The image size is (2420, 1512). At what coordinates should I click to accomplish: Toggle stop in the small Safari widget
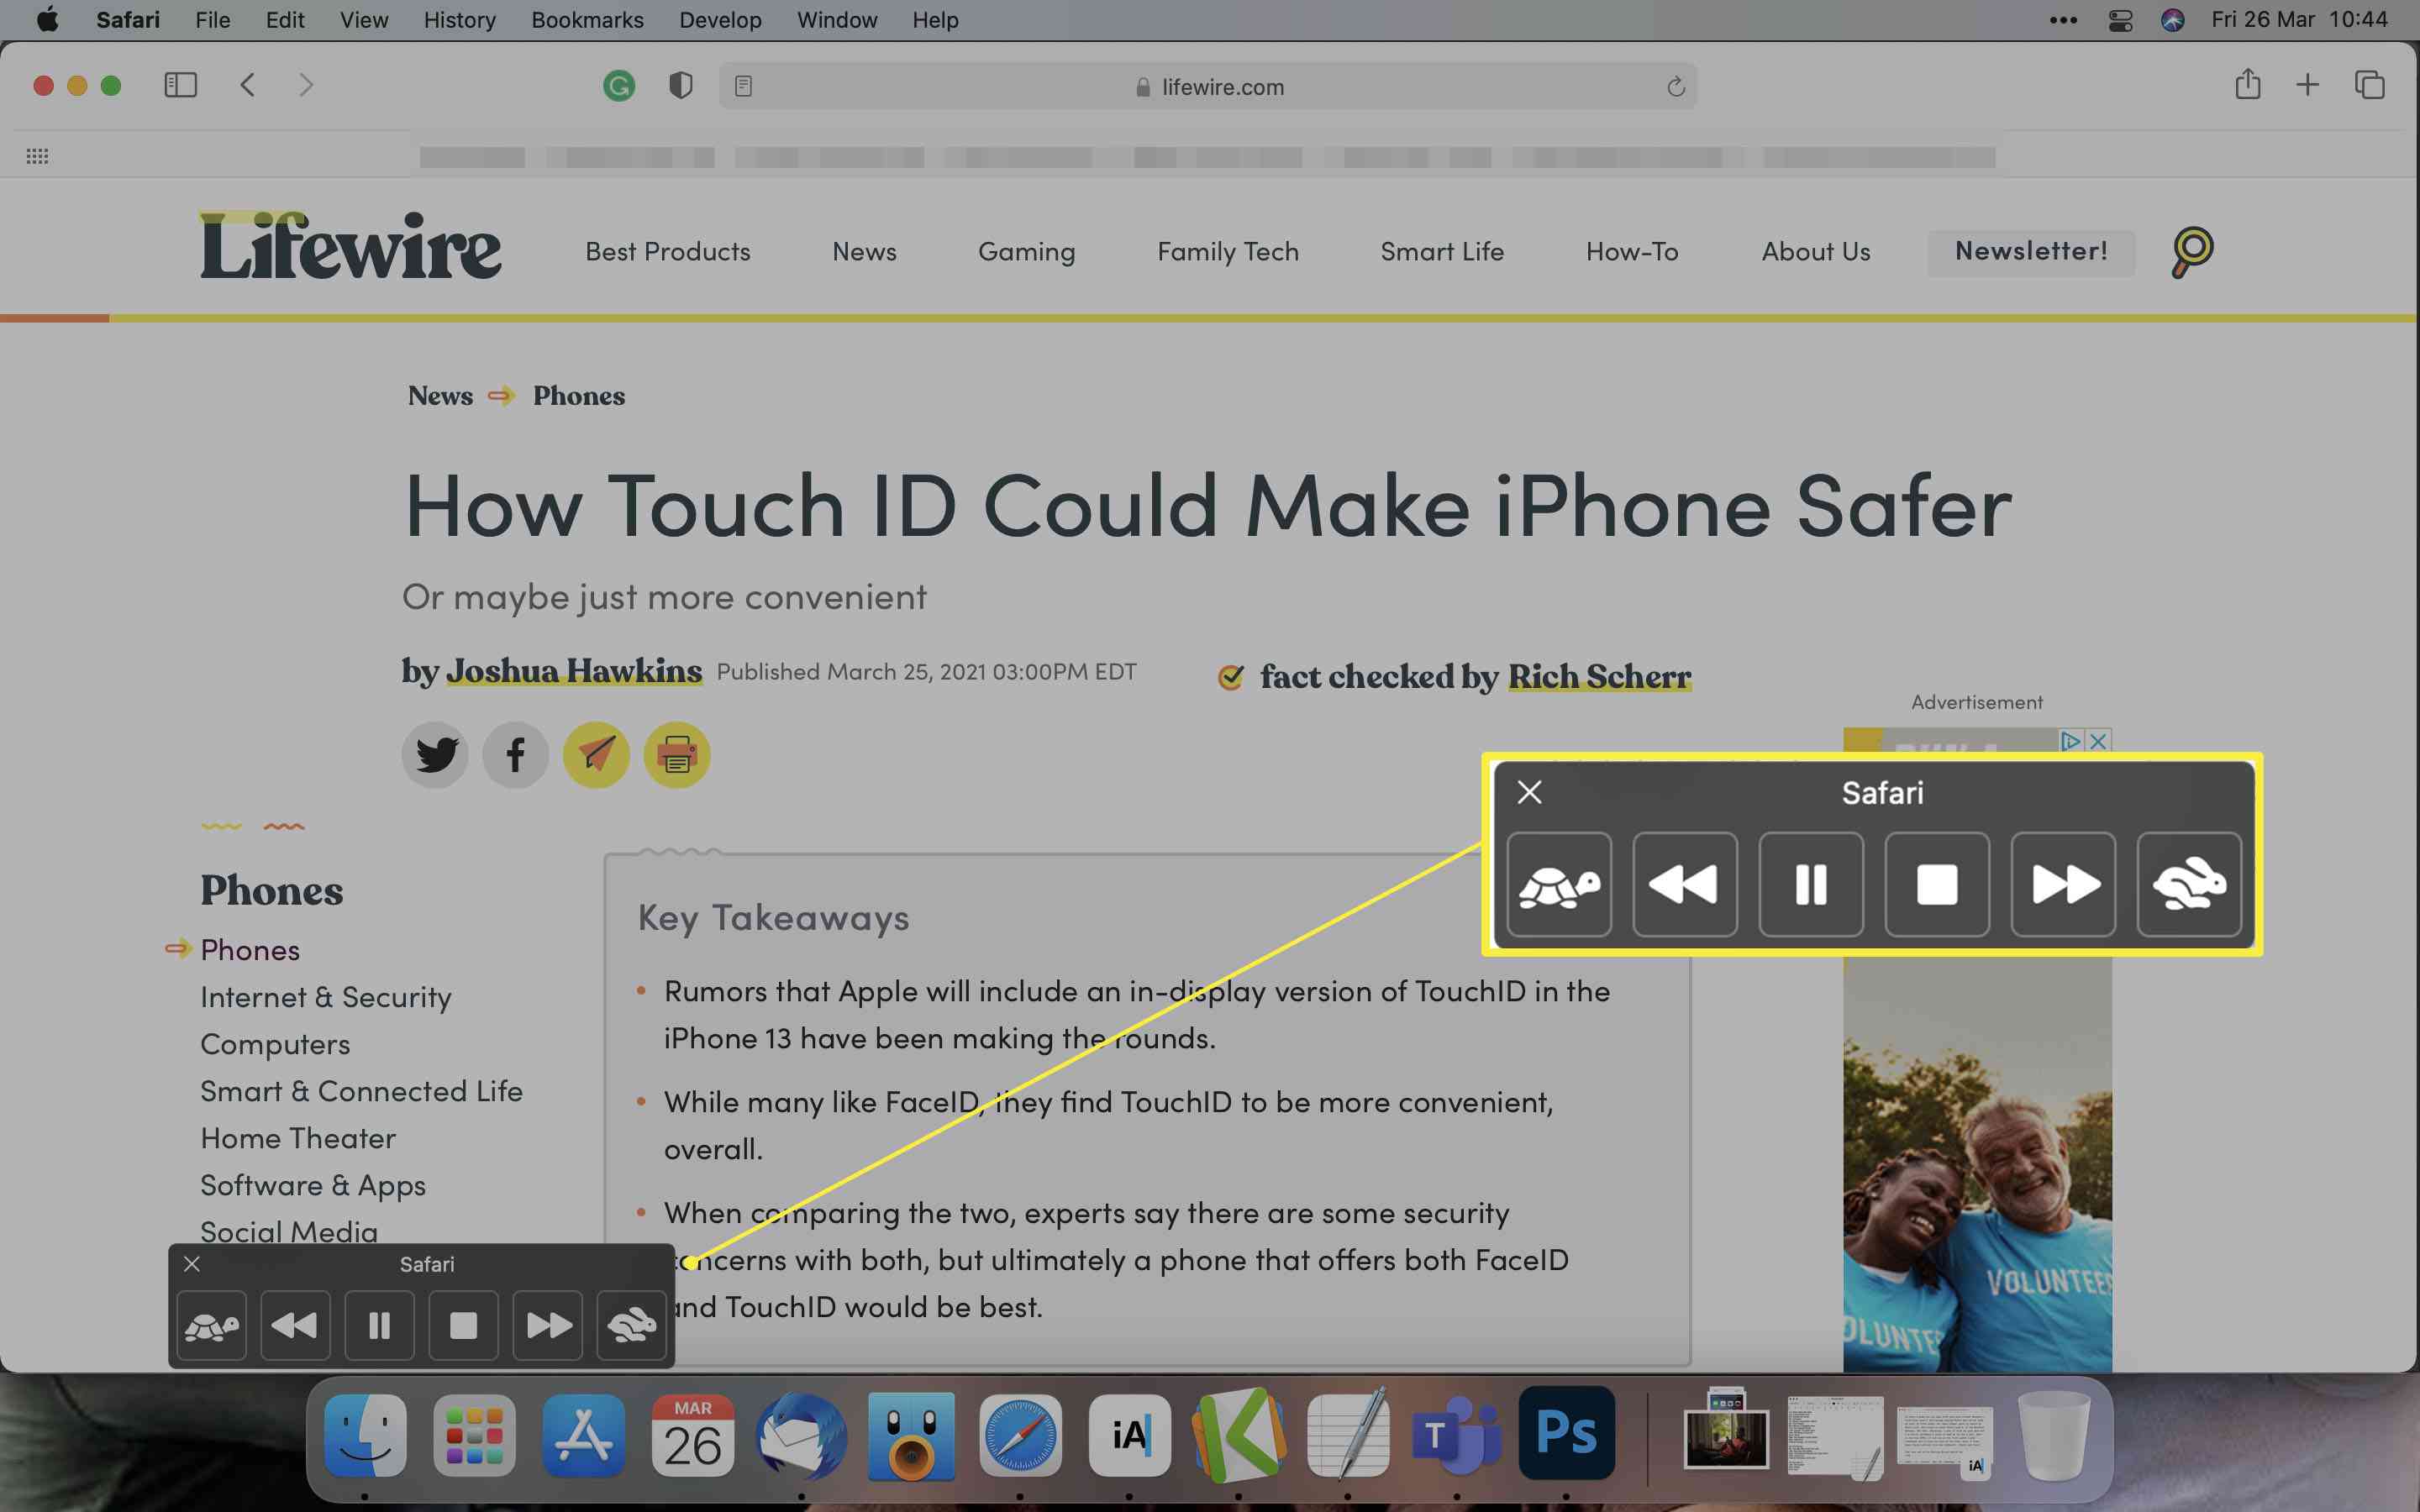(461, 1326)
